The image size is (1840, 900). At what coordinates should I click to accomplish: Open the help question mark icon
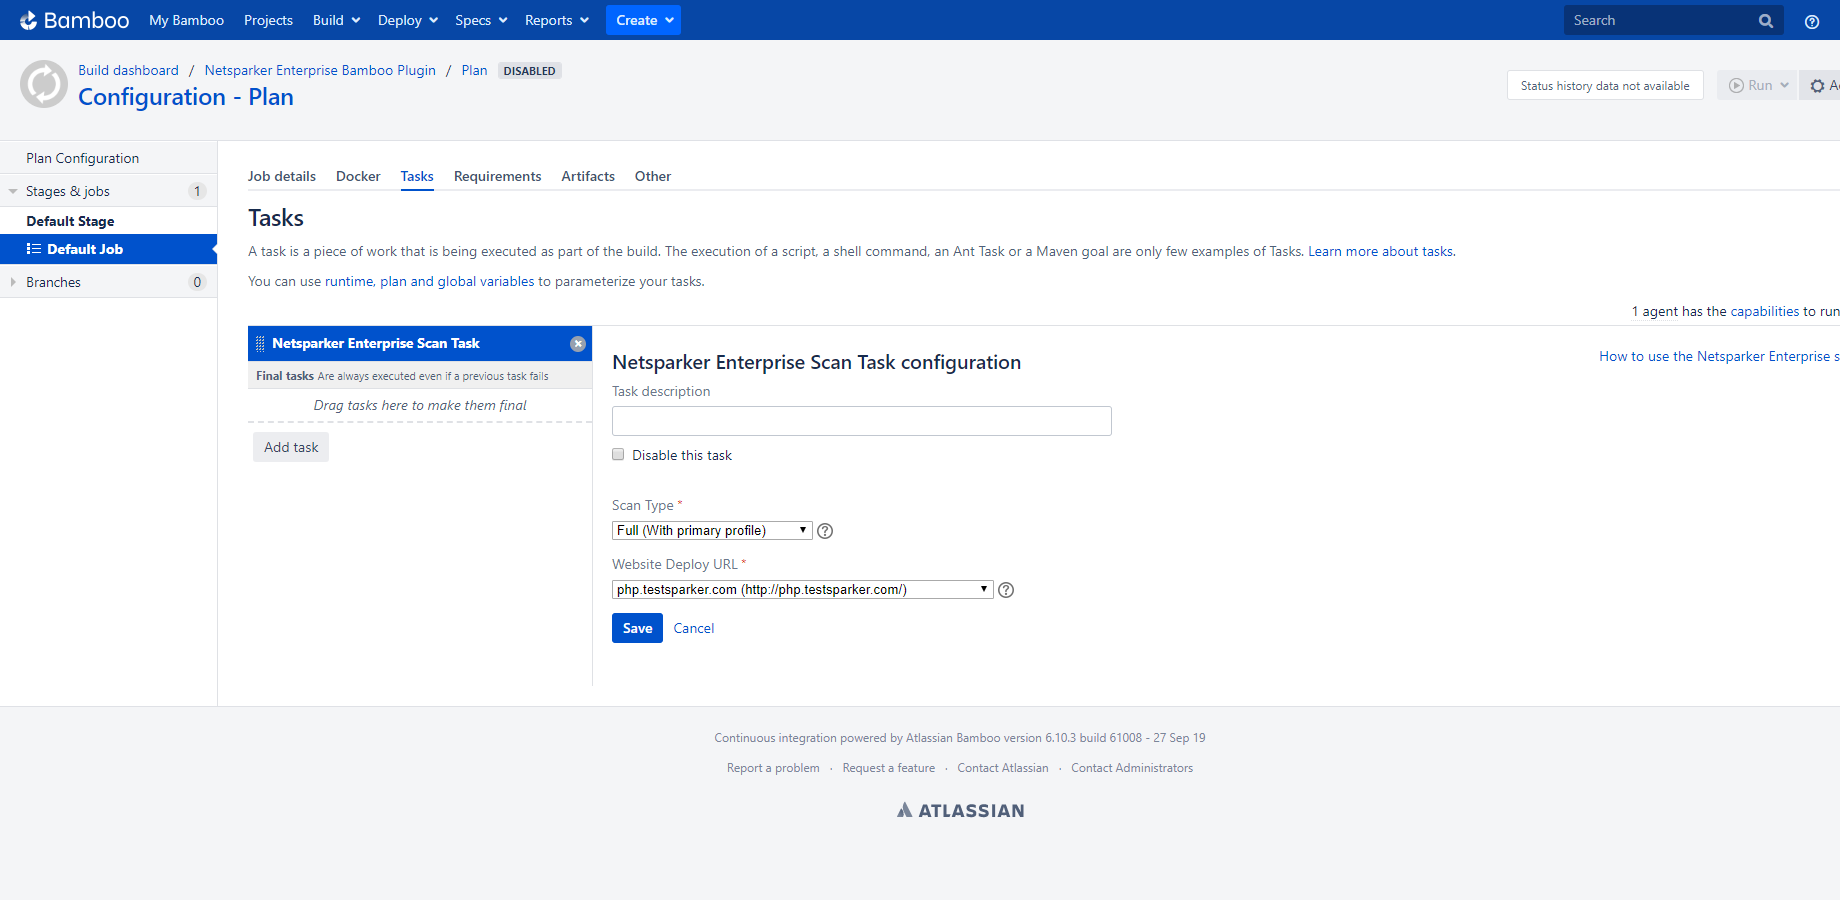pyautogui.click(x=1812, y=21)
